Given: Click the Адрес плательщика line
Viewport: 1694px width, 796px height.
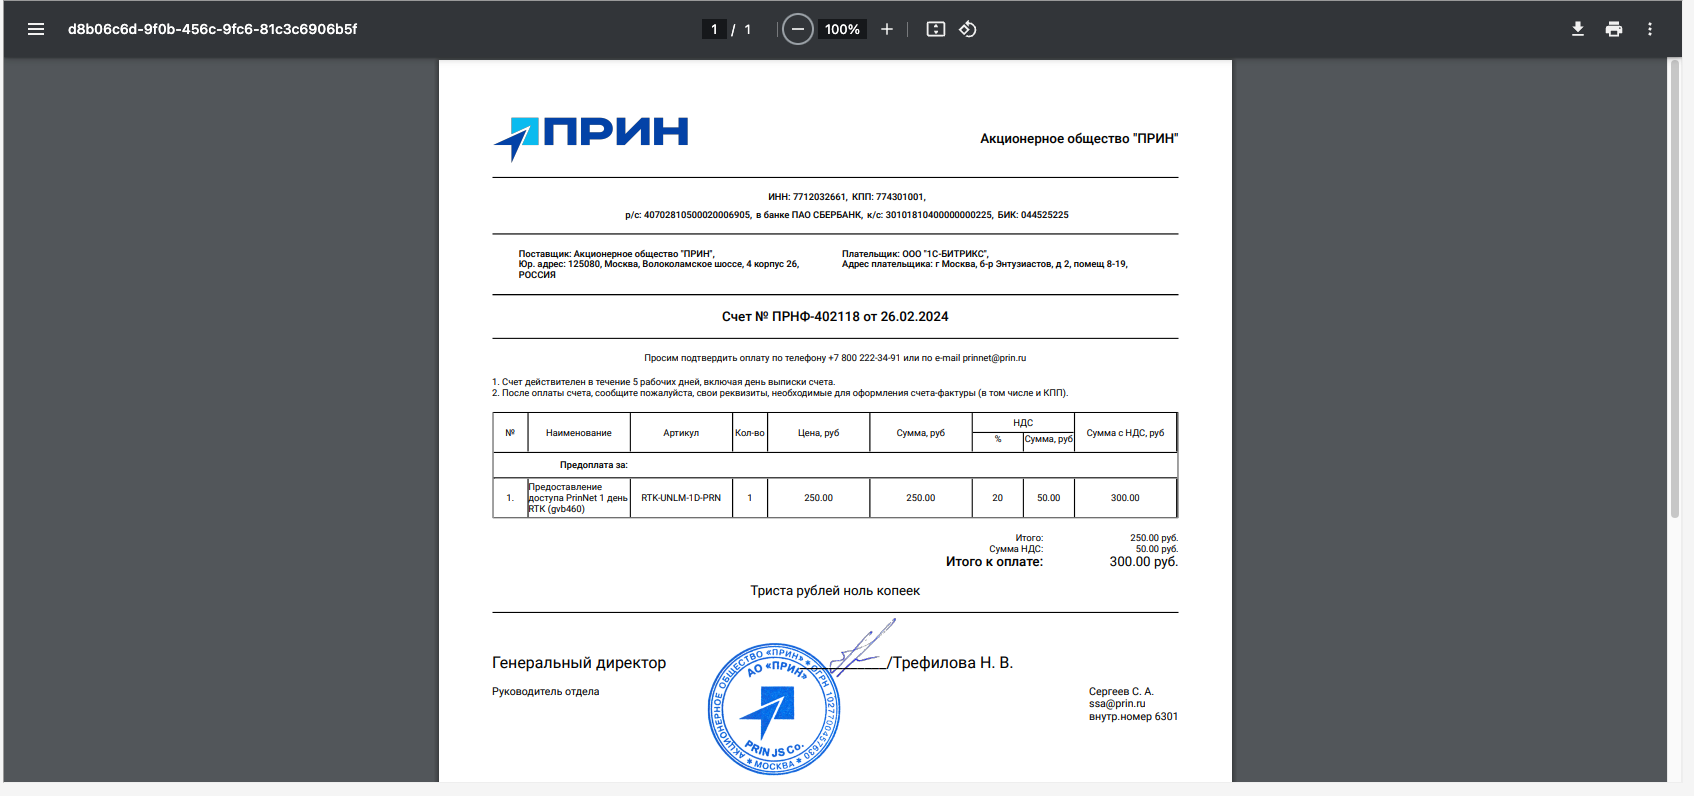Looking at the screenshot, I should point(984,264).
